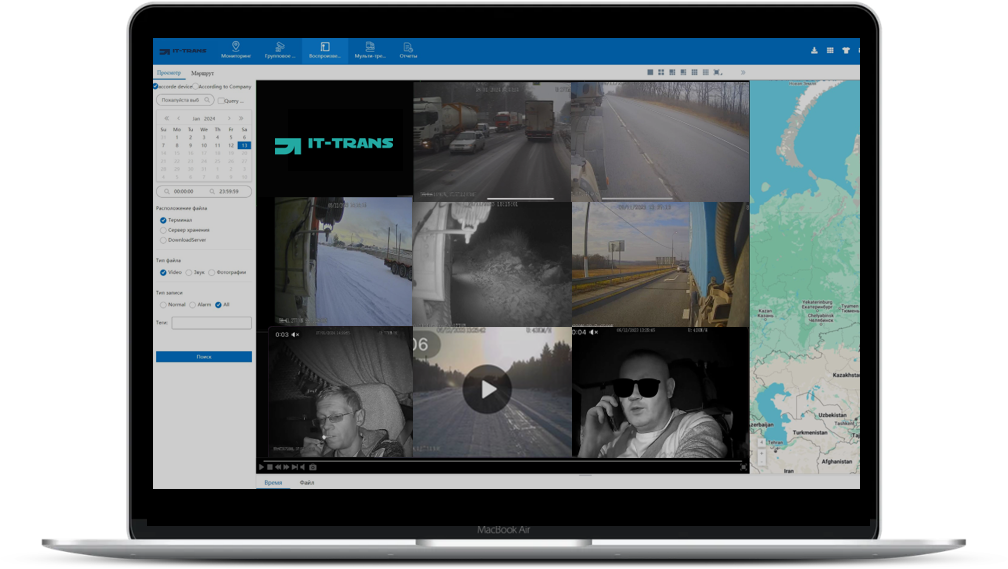1008x569 pixels.
Task: Select the four-pane grid layout icon
Action: coord(661,73)
